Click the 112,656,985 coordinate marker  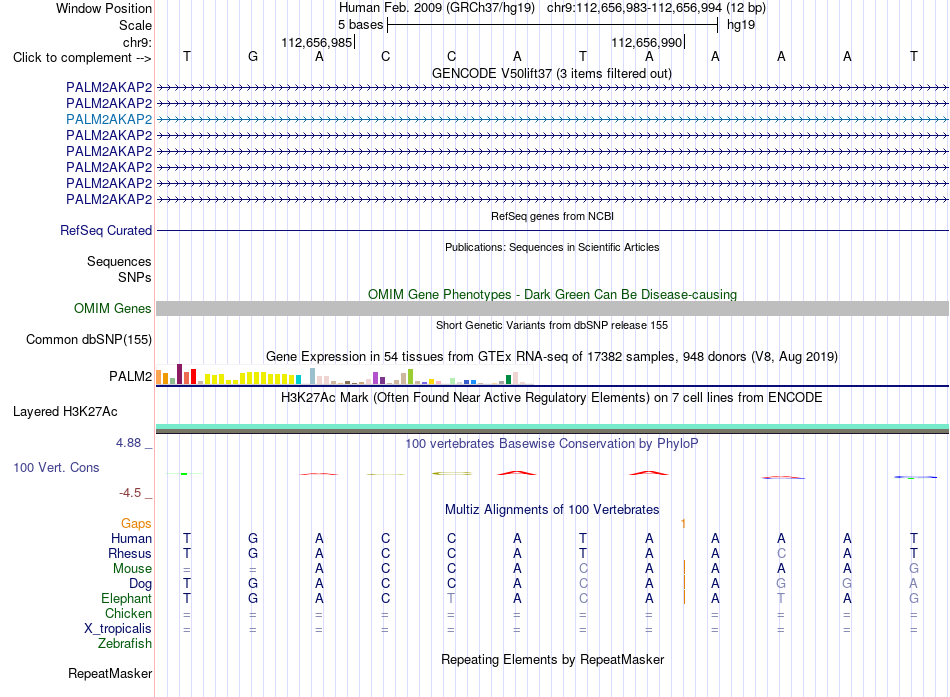coord(316,42)
